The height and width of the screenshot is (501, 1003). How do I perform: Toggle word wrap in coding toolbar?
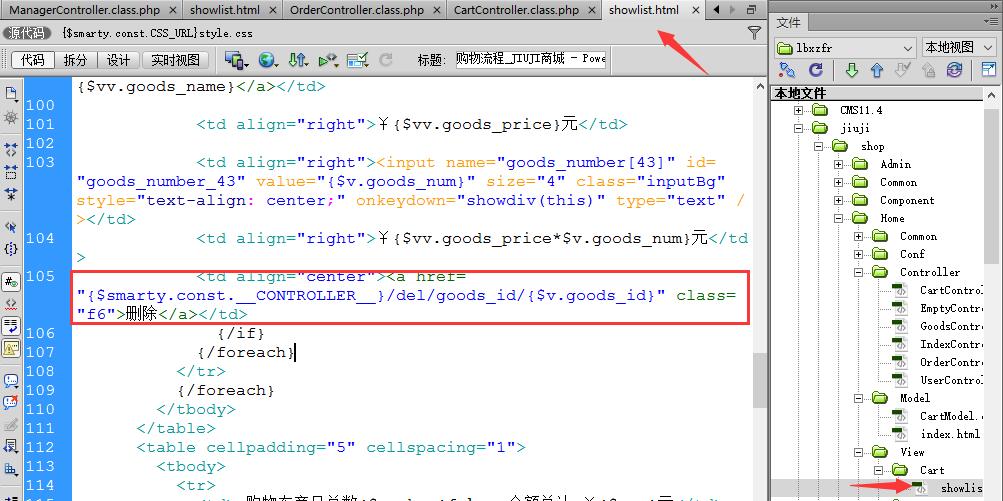(11, 326)
